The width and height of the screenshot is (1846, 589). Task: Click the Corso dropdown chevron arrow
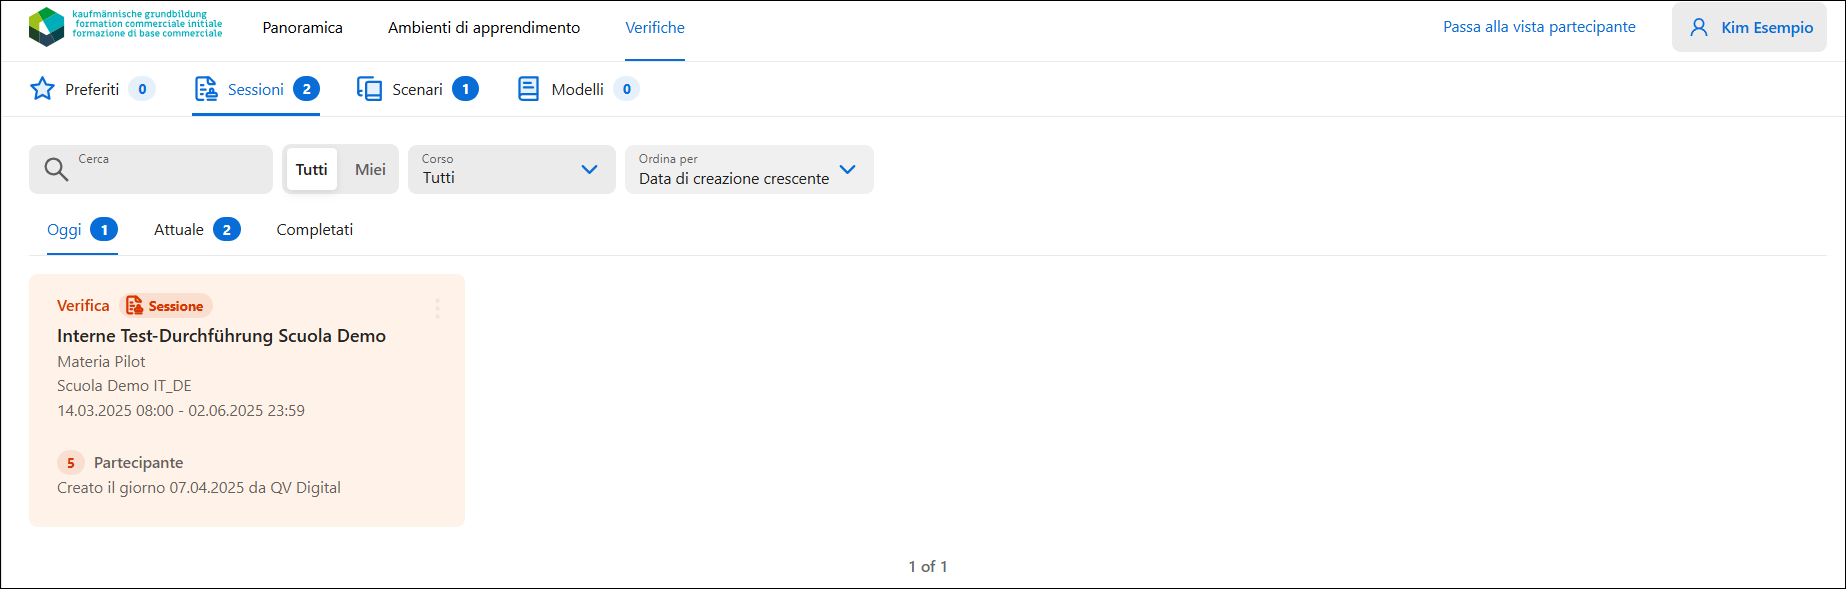pos(590,169)
